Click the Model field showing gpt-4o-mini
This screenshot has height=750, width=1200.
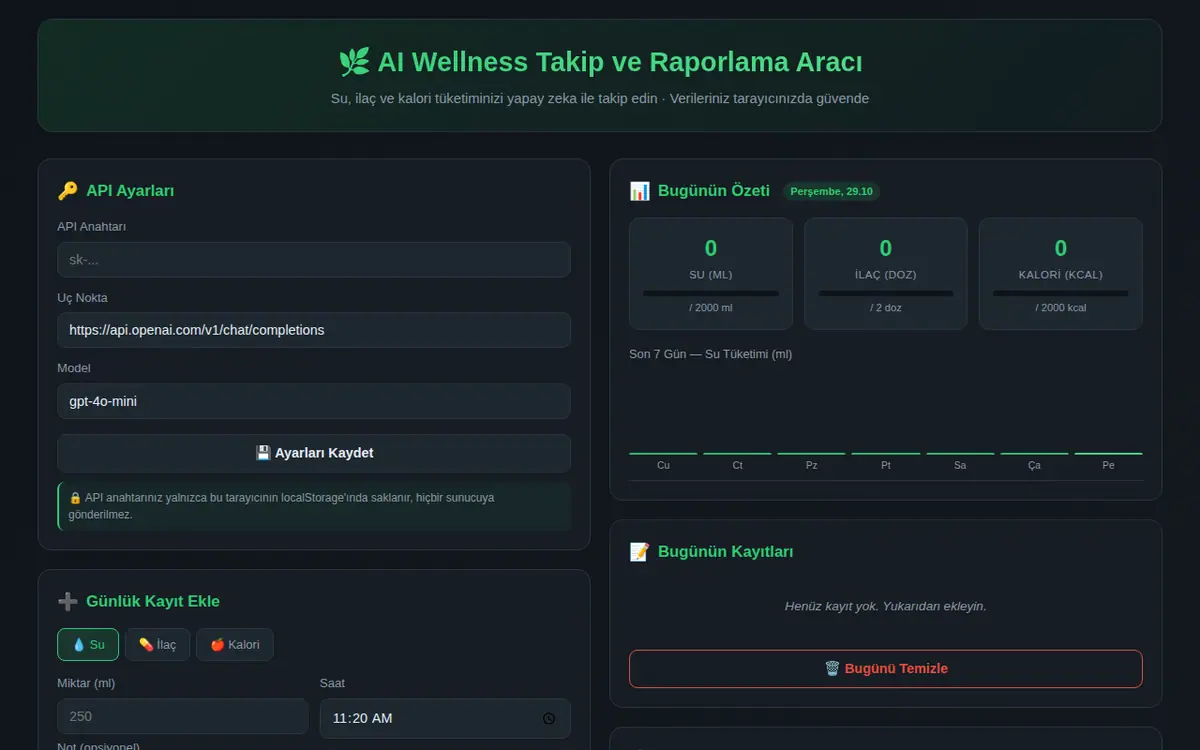(x=314, y=401)
